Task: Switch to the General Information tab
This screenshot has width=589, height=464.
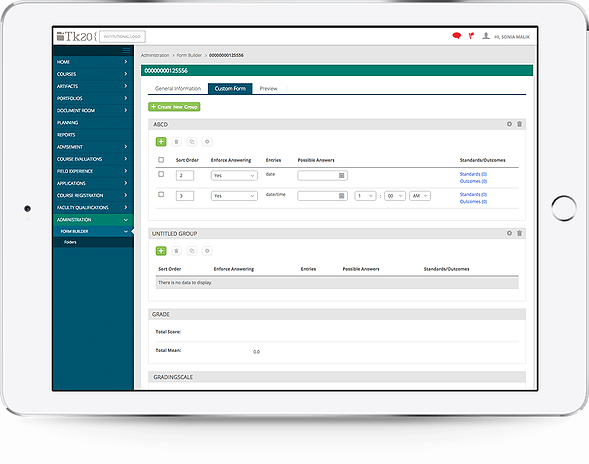Action: tap(178, 89)
